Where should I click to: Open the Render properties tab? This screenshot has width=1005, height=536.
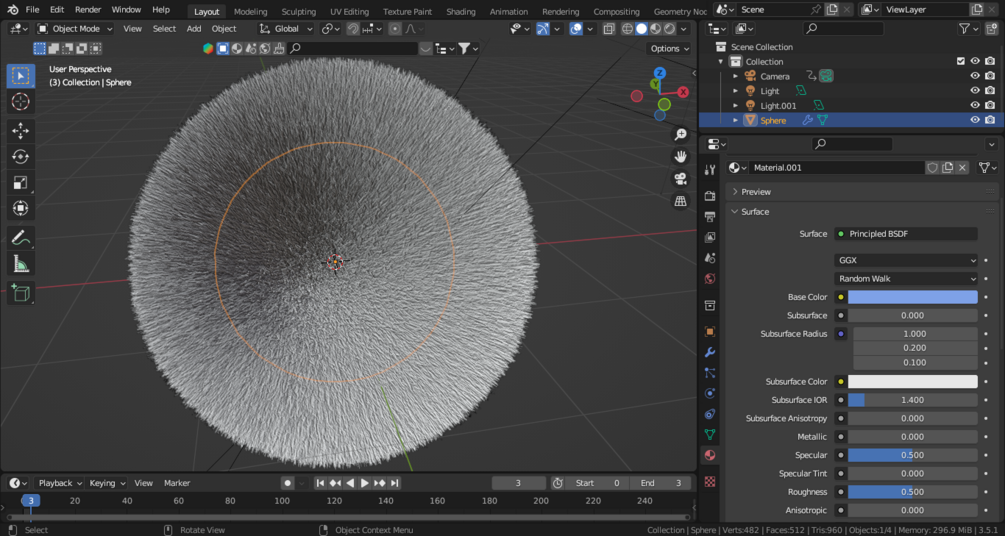click(710, 196)
